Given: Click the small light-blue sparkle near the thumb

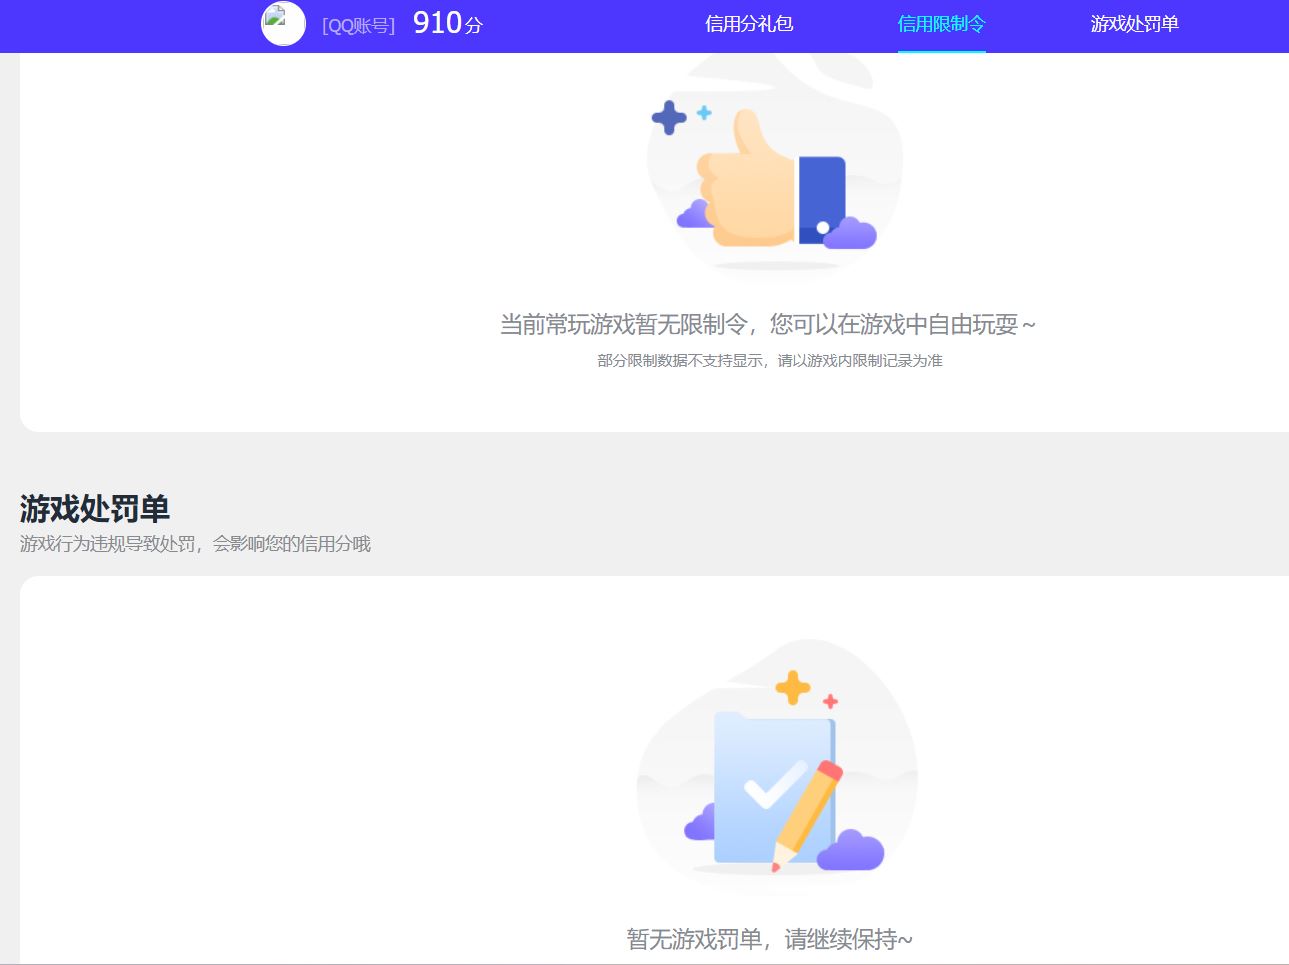Looking at the screenshot, I should [x=704, y=113].
